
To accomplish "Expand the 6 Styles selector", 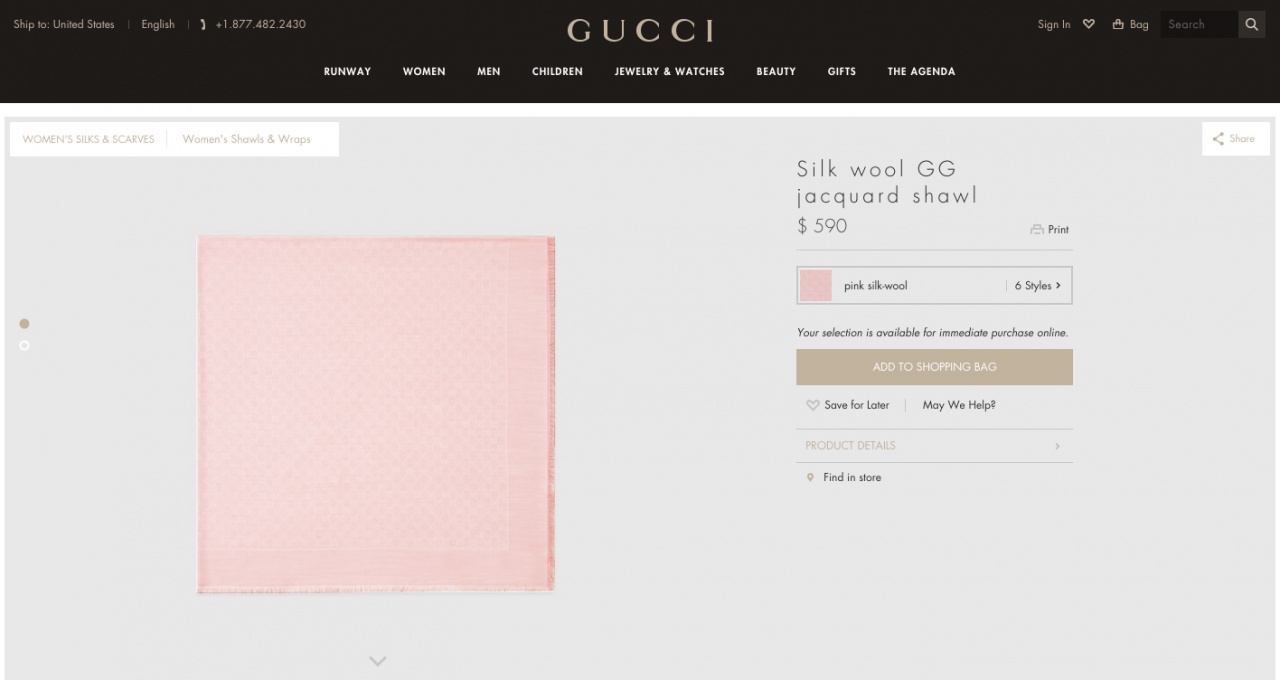I will (x=1038, y=286).
